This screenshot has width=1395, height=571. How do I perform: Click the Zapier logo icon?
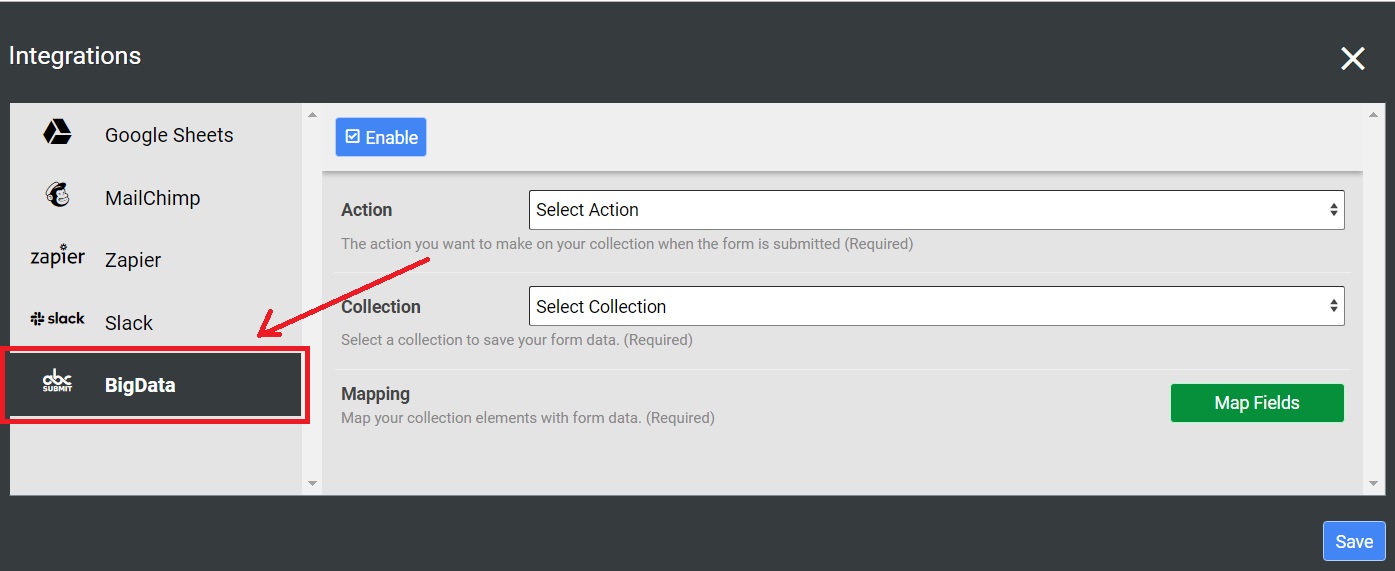[x=57, y=257]
